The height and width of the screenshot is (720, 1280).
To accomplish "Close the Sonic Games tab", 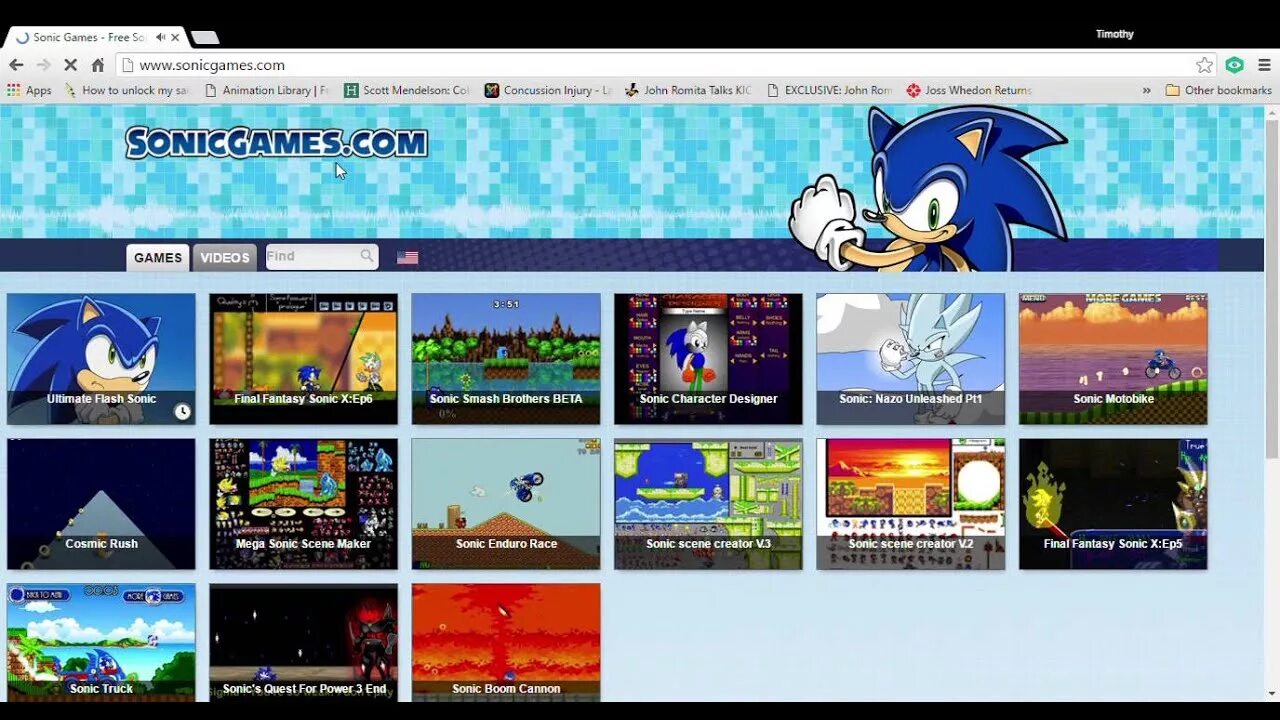I will point(175,37).
